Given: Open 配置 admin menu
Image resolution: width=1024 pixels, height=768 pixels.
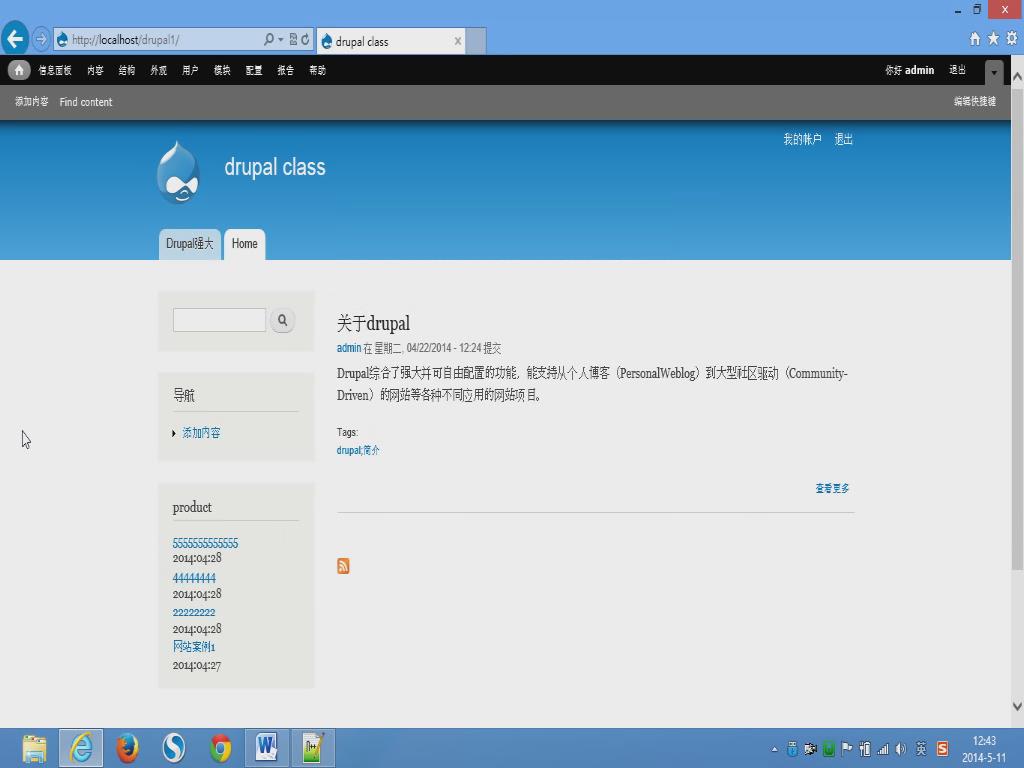Looking at the screenshot, I should [x=254, y=71].
